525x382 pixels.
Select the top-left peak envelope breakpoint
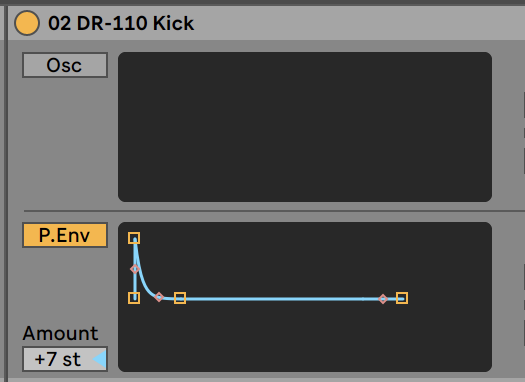[x=134, y=238]
